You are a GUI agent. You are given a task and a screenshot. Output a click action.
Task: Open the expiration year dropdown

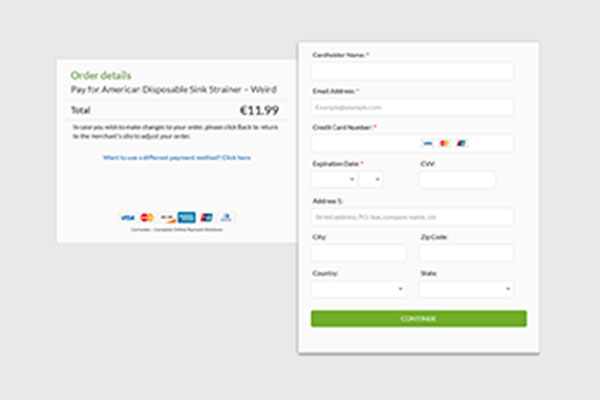[x=371, y=180]
